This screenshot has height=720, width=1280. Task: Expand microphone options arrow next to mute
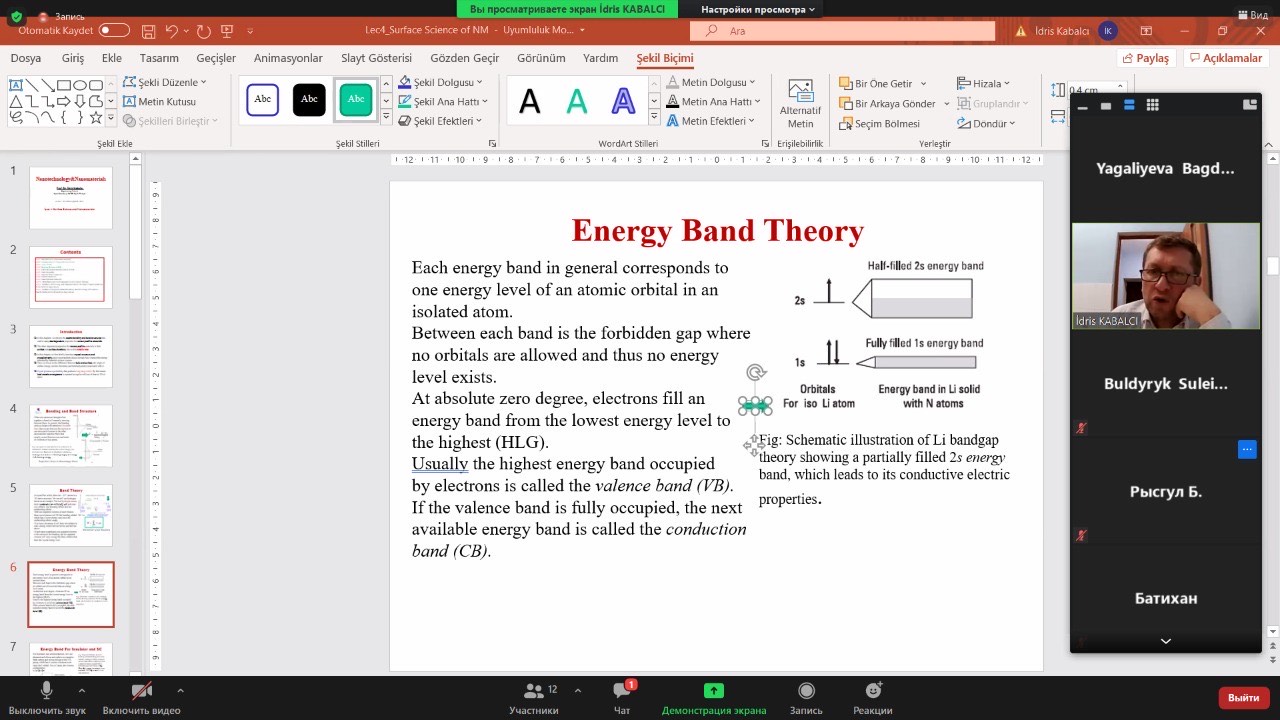82,690
